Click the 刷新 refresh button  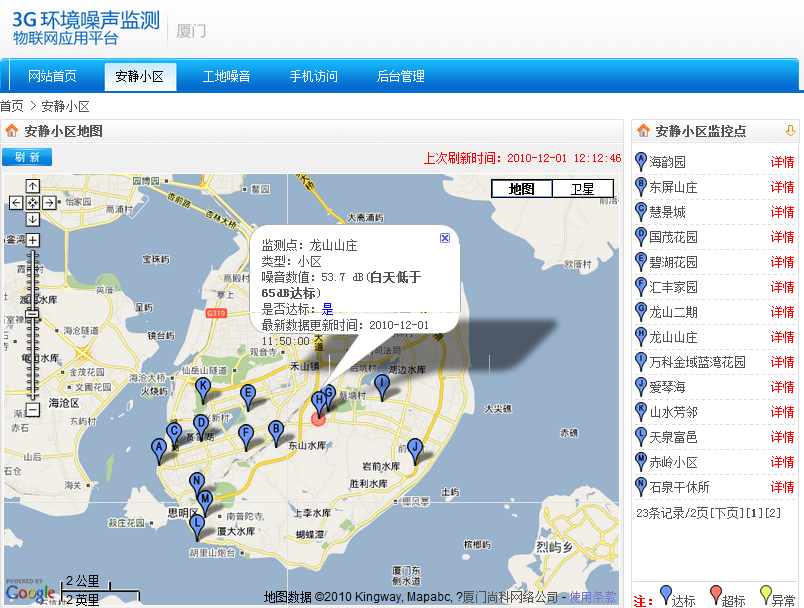27,157
